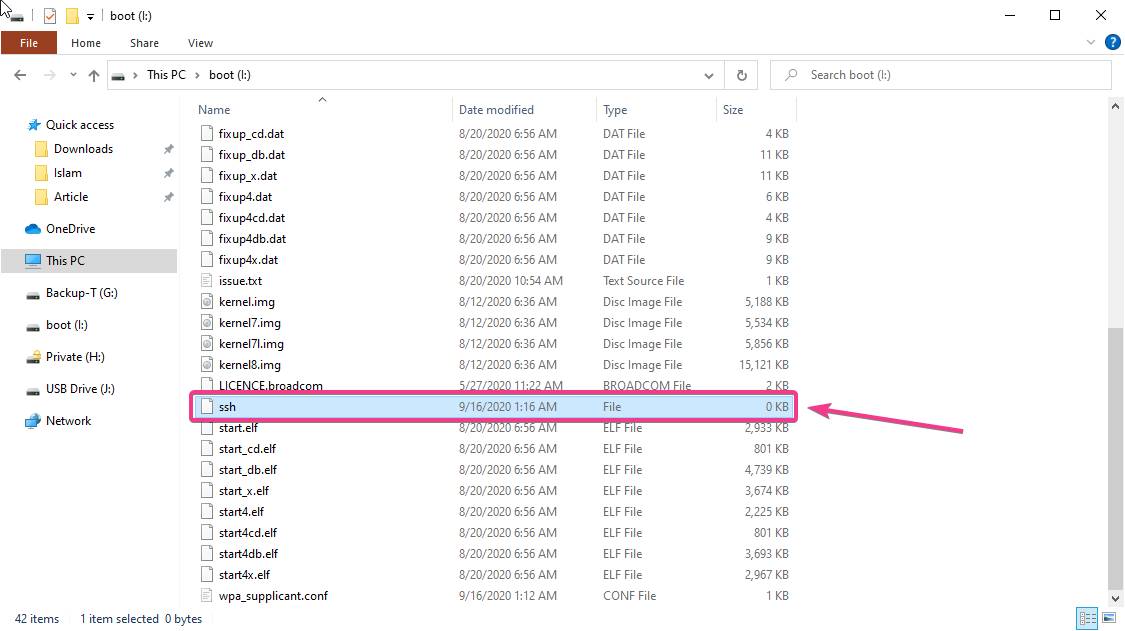Screen dimensions: 1125x631
Task: Click the Properties quick access toolbar icon
Action: pyautogui.click(x=50, y=16)
